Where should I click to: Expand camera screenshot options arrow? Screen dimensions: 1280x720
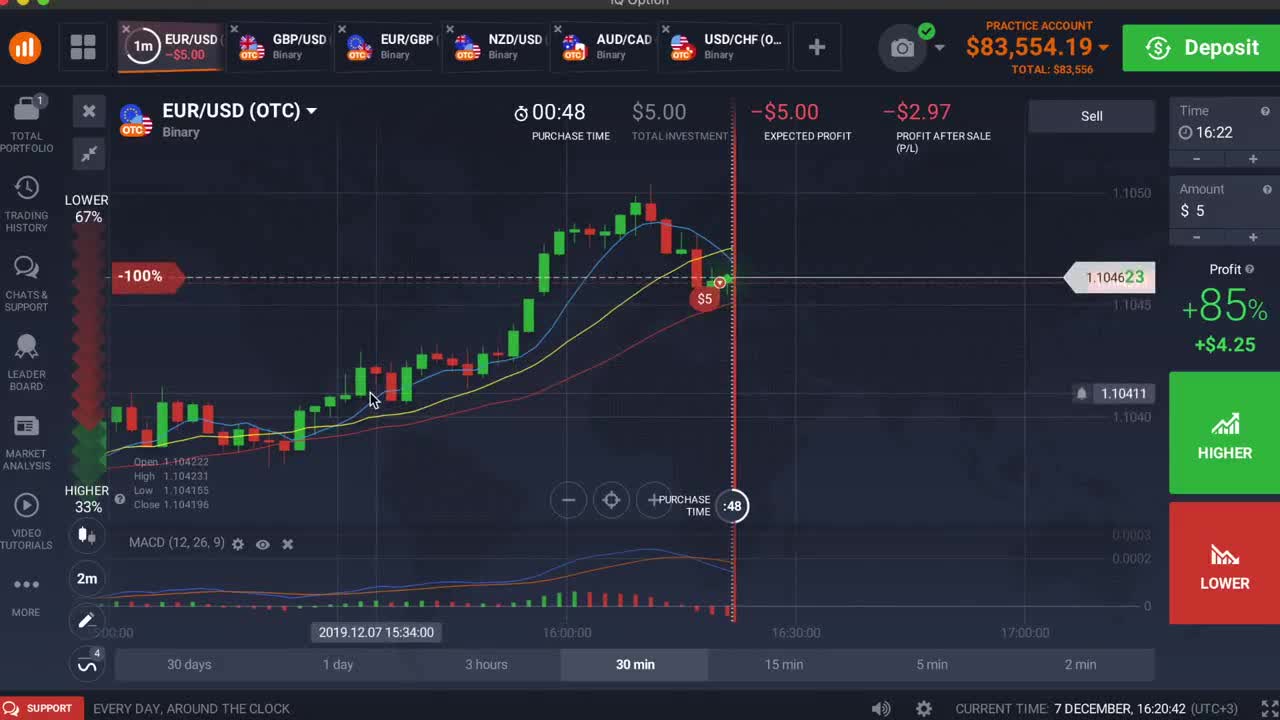coord(938,47)
